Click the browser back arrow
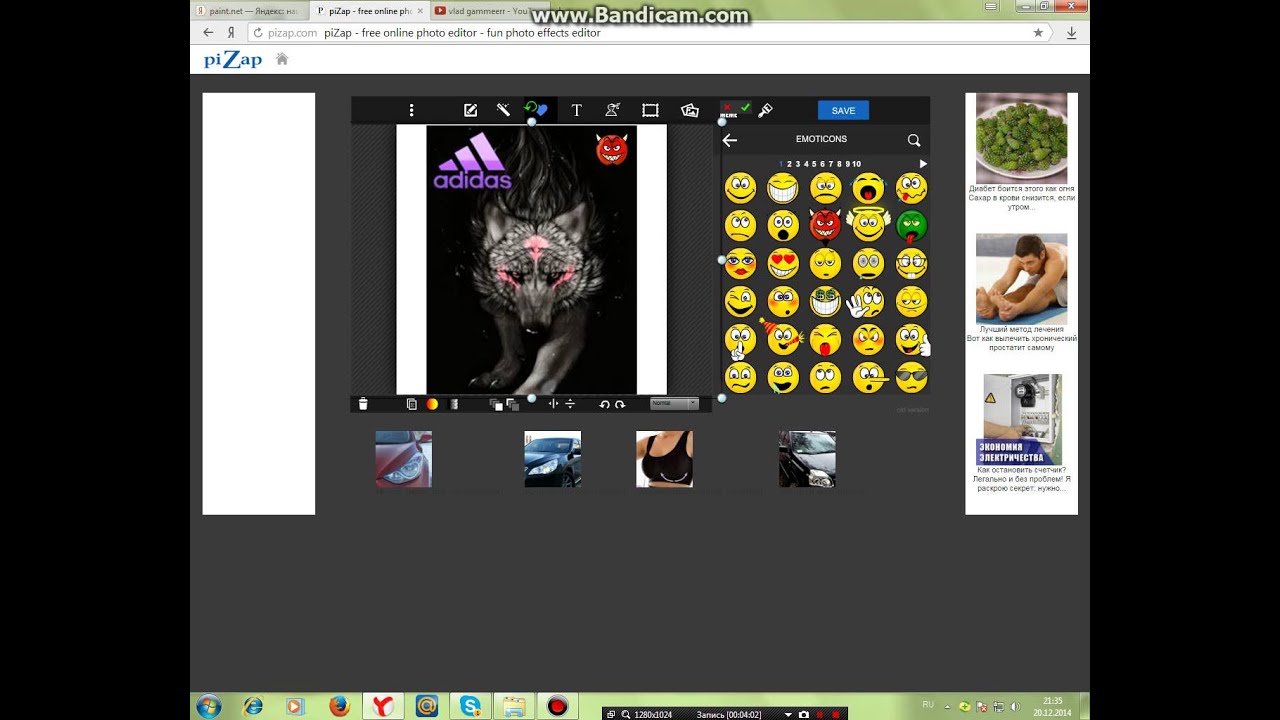The image size is (1280, 720). click(208, 32)
